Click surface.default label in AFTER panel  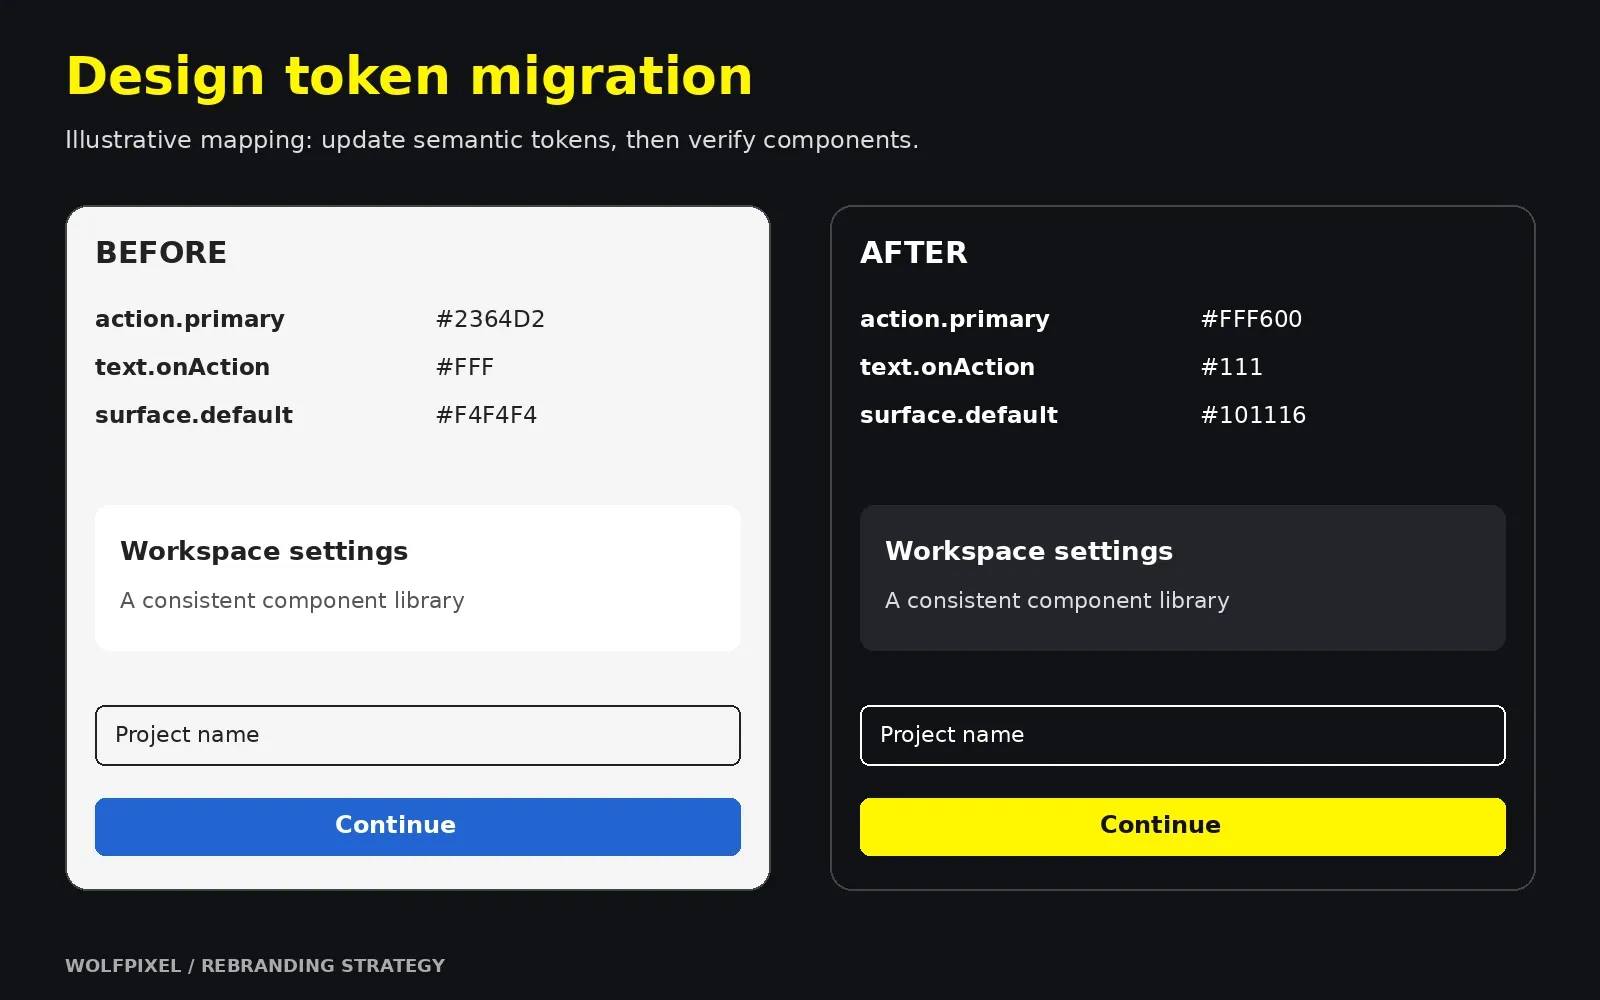pos(959,415)
